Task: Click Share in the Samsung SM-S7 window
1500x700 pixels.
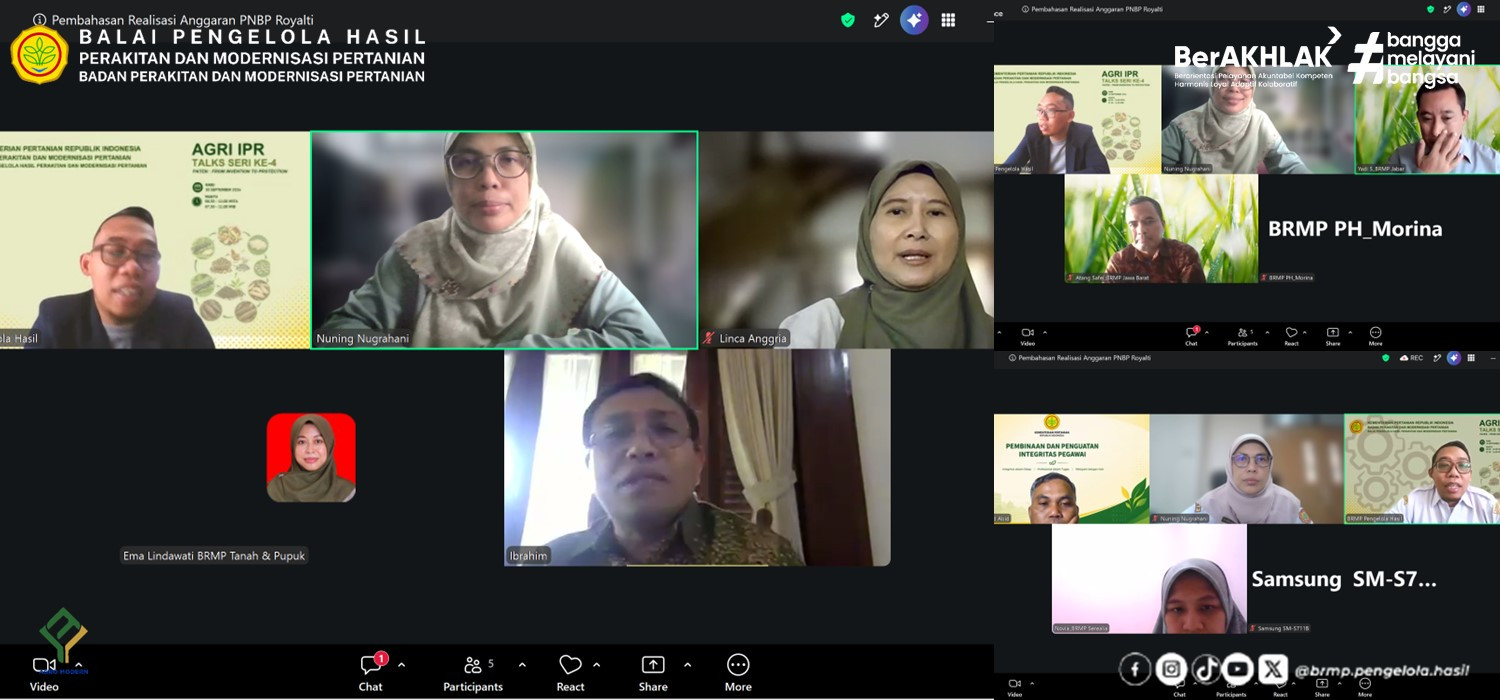Action: click(x=1322, y=686)
